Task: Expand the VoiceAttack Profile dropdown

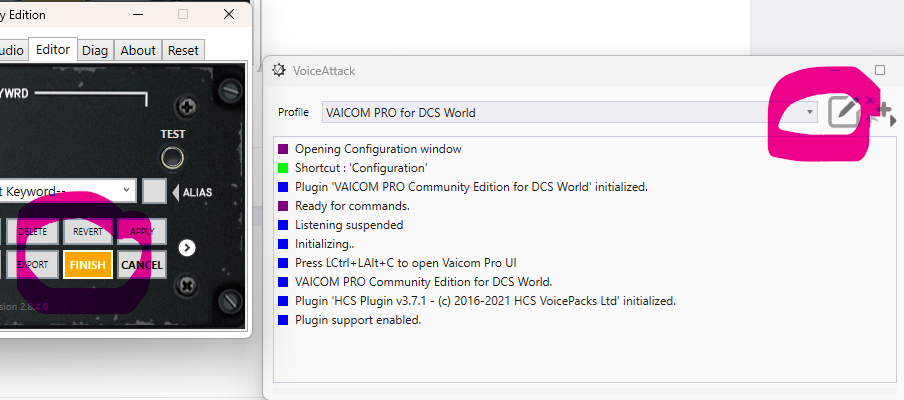Action: click(x=810, y=112)
